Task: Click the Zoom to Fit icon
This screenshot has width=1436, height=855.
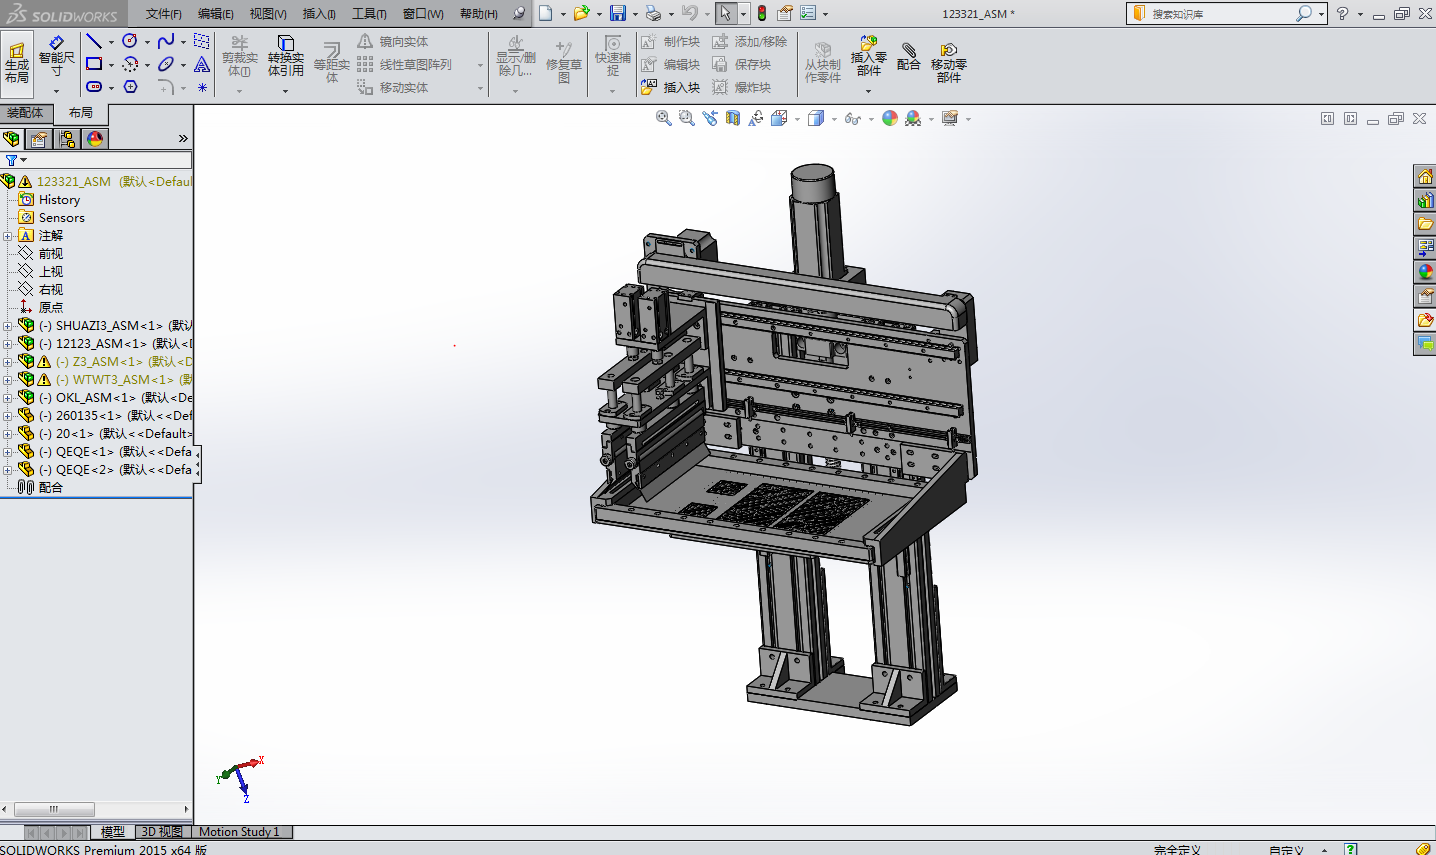Action: [663, 118]
